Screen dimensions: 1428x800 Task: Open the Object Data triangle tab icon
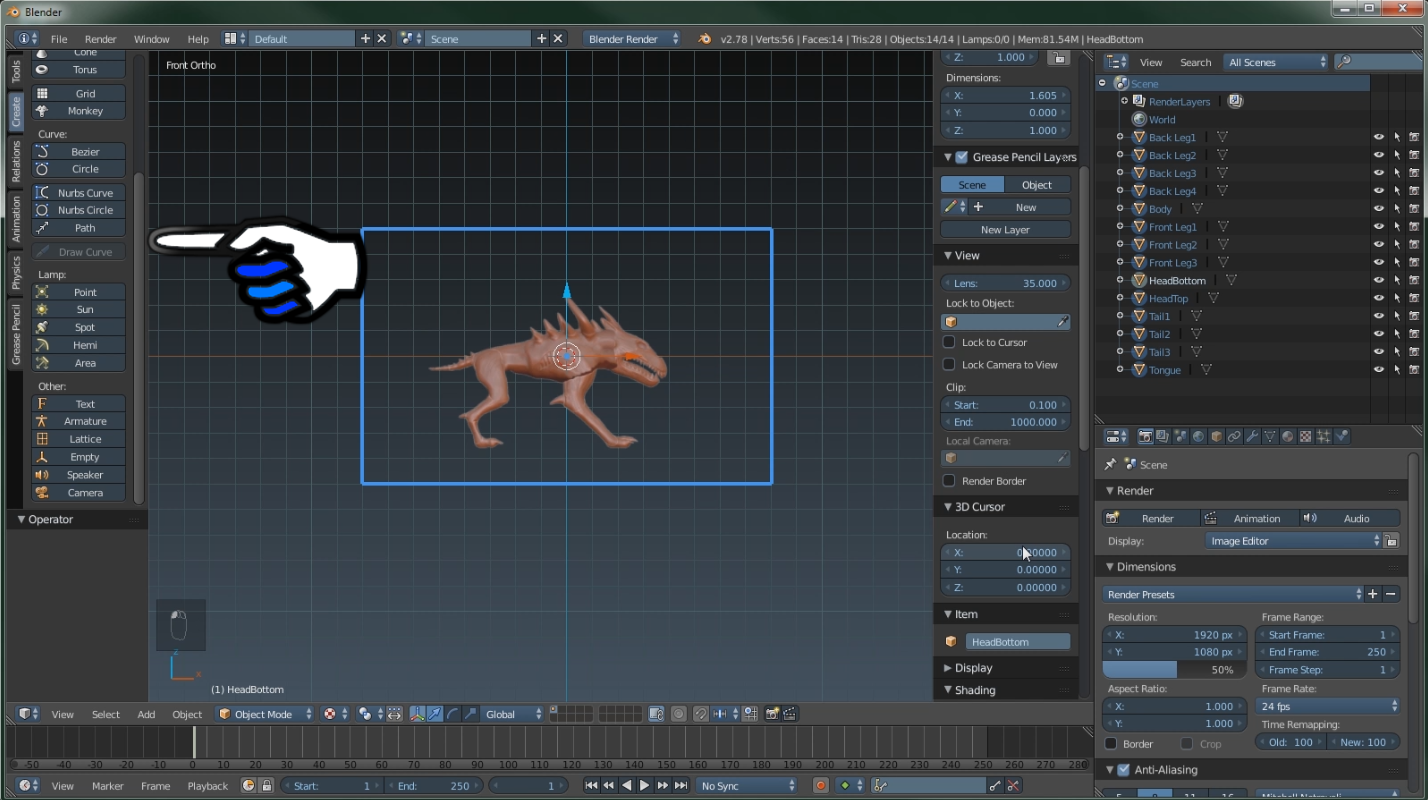pos(1270,436)
